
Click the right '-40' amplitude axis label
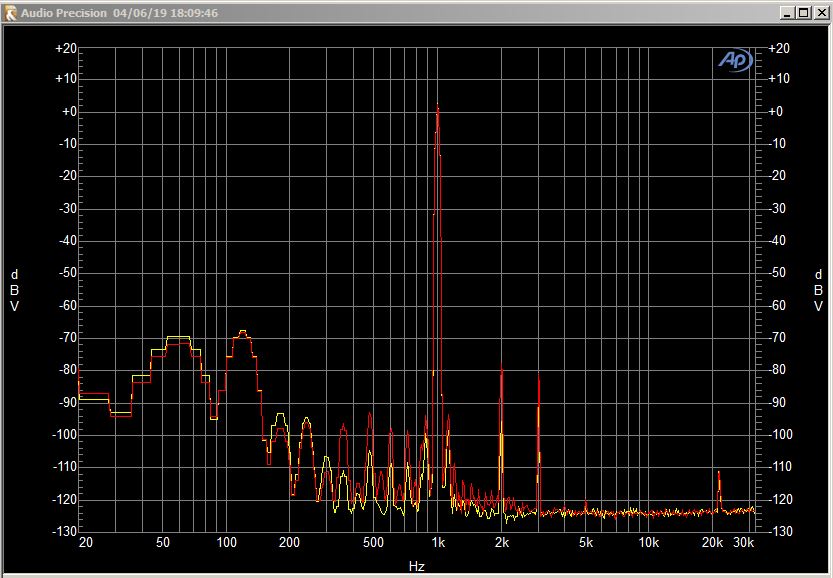(x=777, y=241)
